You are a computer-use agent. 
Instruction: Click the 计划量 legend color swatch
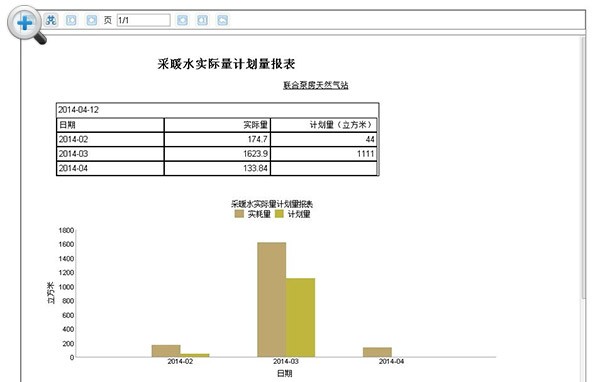point(279,214)
